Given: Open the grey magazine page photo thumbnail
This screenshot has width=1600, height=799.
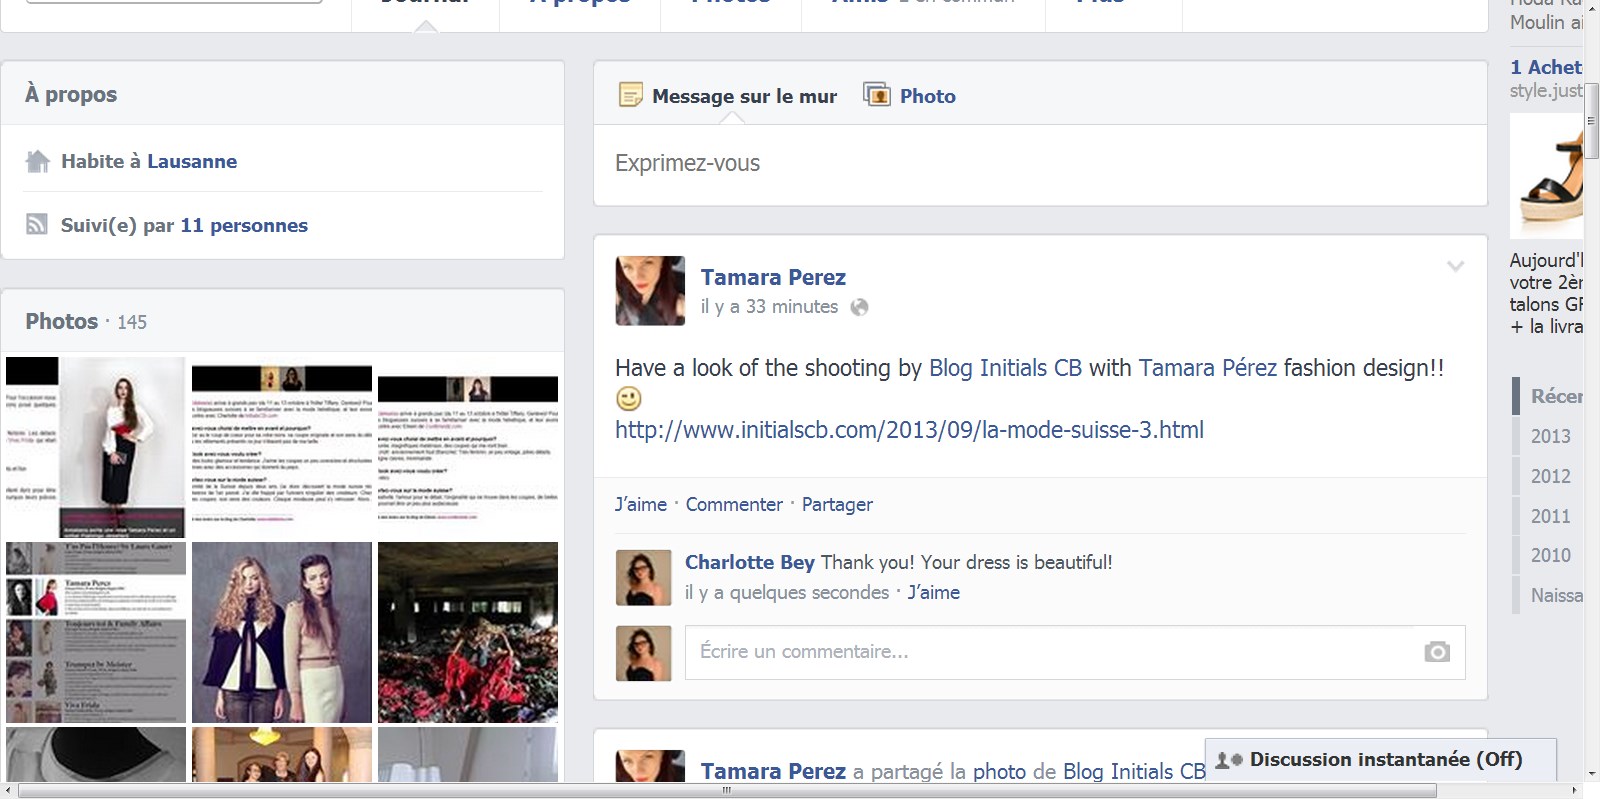Looking at the screenshot, I should point(96,632).
